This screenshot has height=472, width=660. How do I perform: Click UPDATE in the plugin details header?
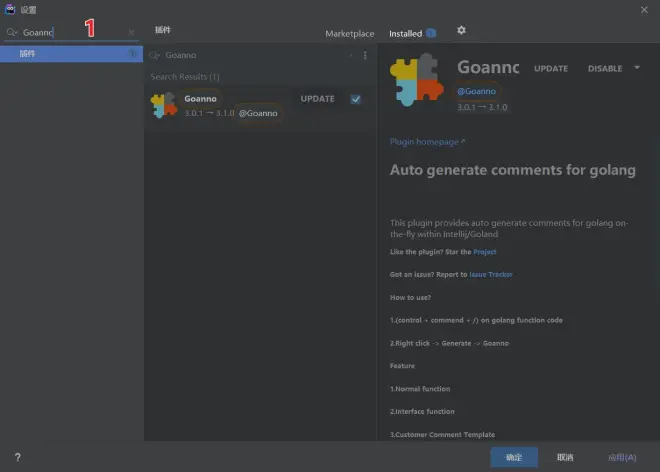coord(551,69)
